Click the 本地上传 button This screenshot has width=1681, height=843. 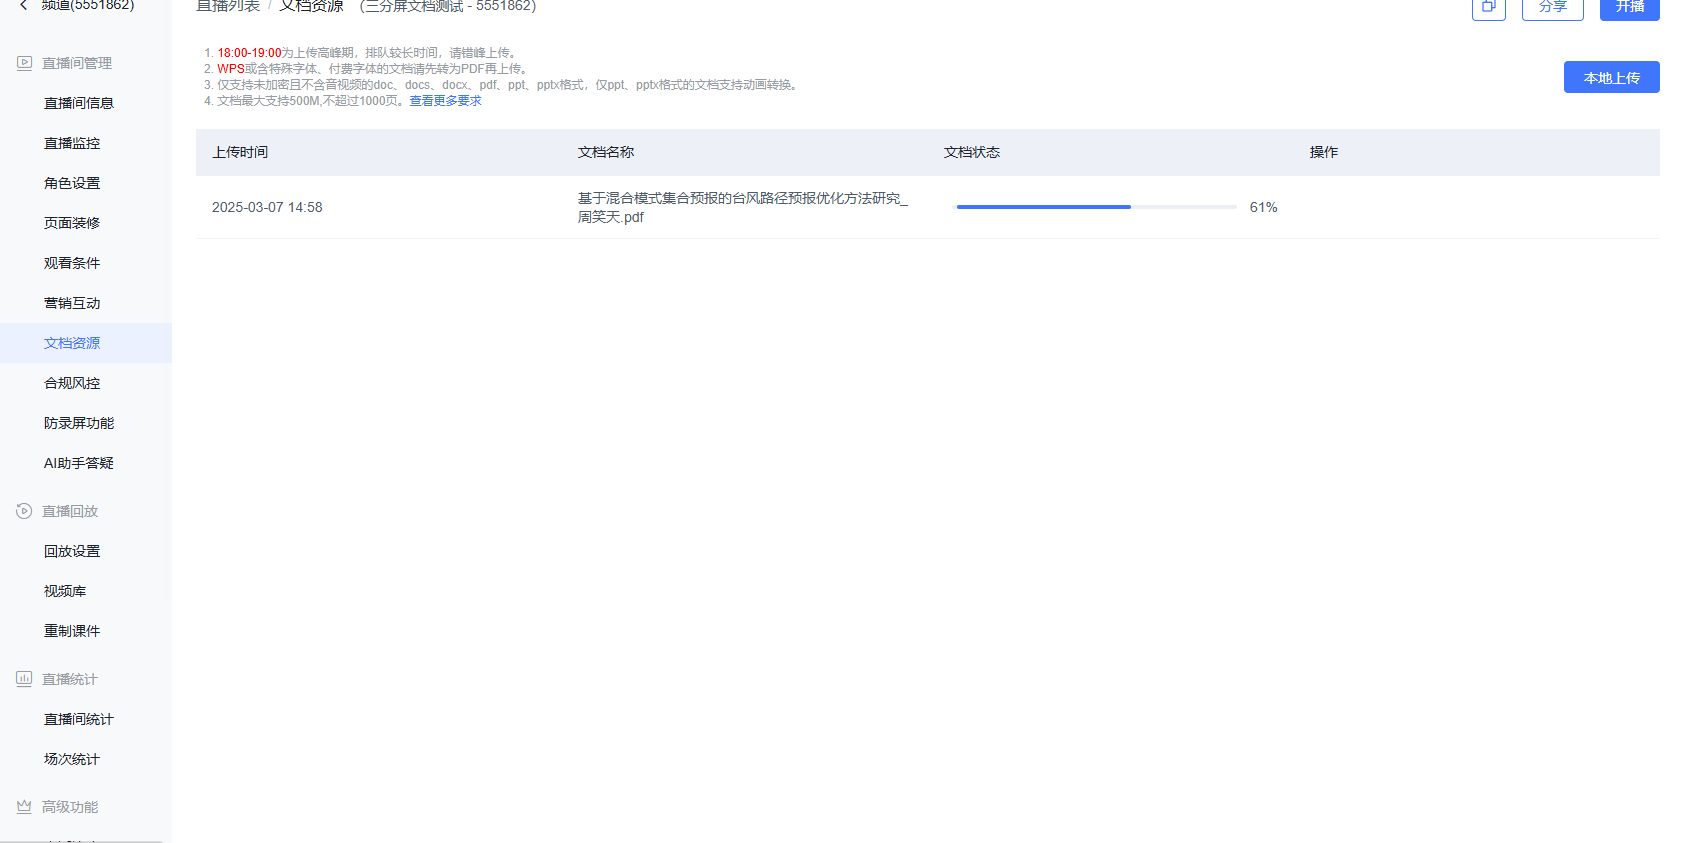1611,77
